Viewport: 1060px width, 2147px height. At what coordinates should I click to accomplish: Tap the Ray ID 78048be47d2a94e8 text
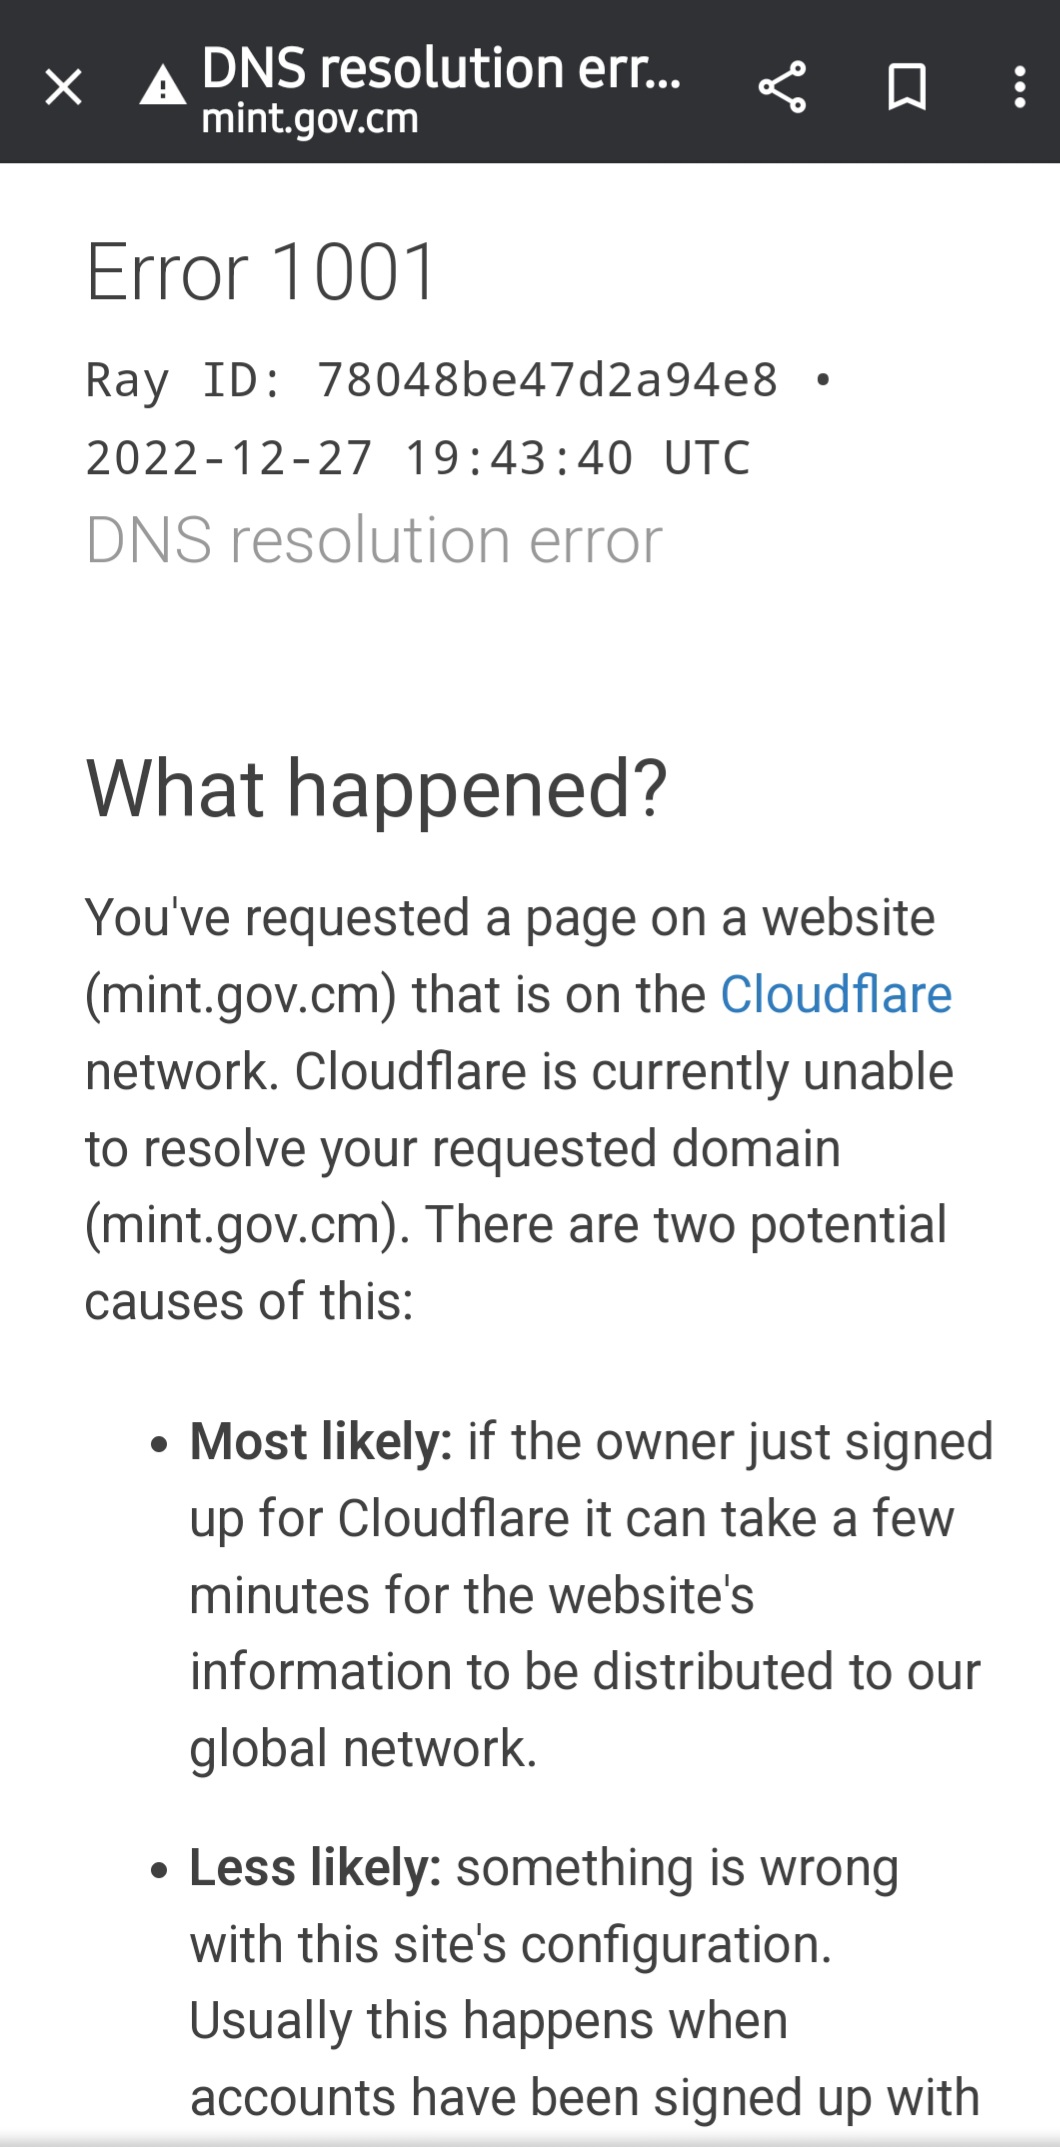pyautogui.click(x=432, y=381)
